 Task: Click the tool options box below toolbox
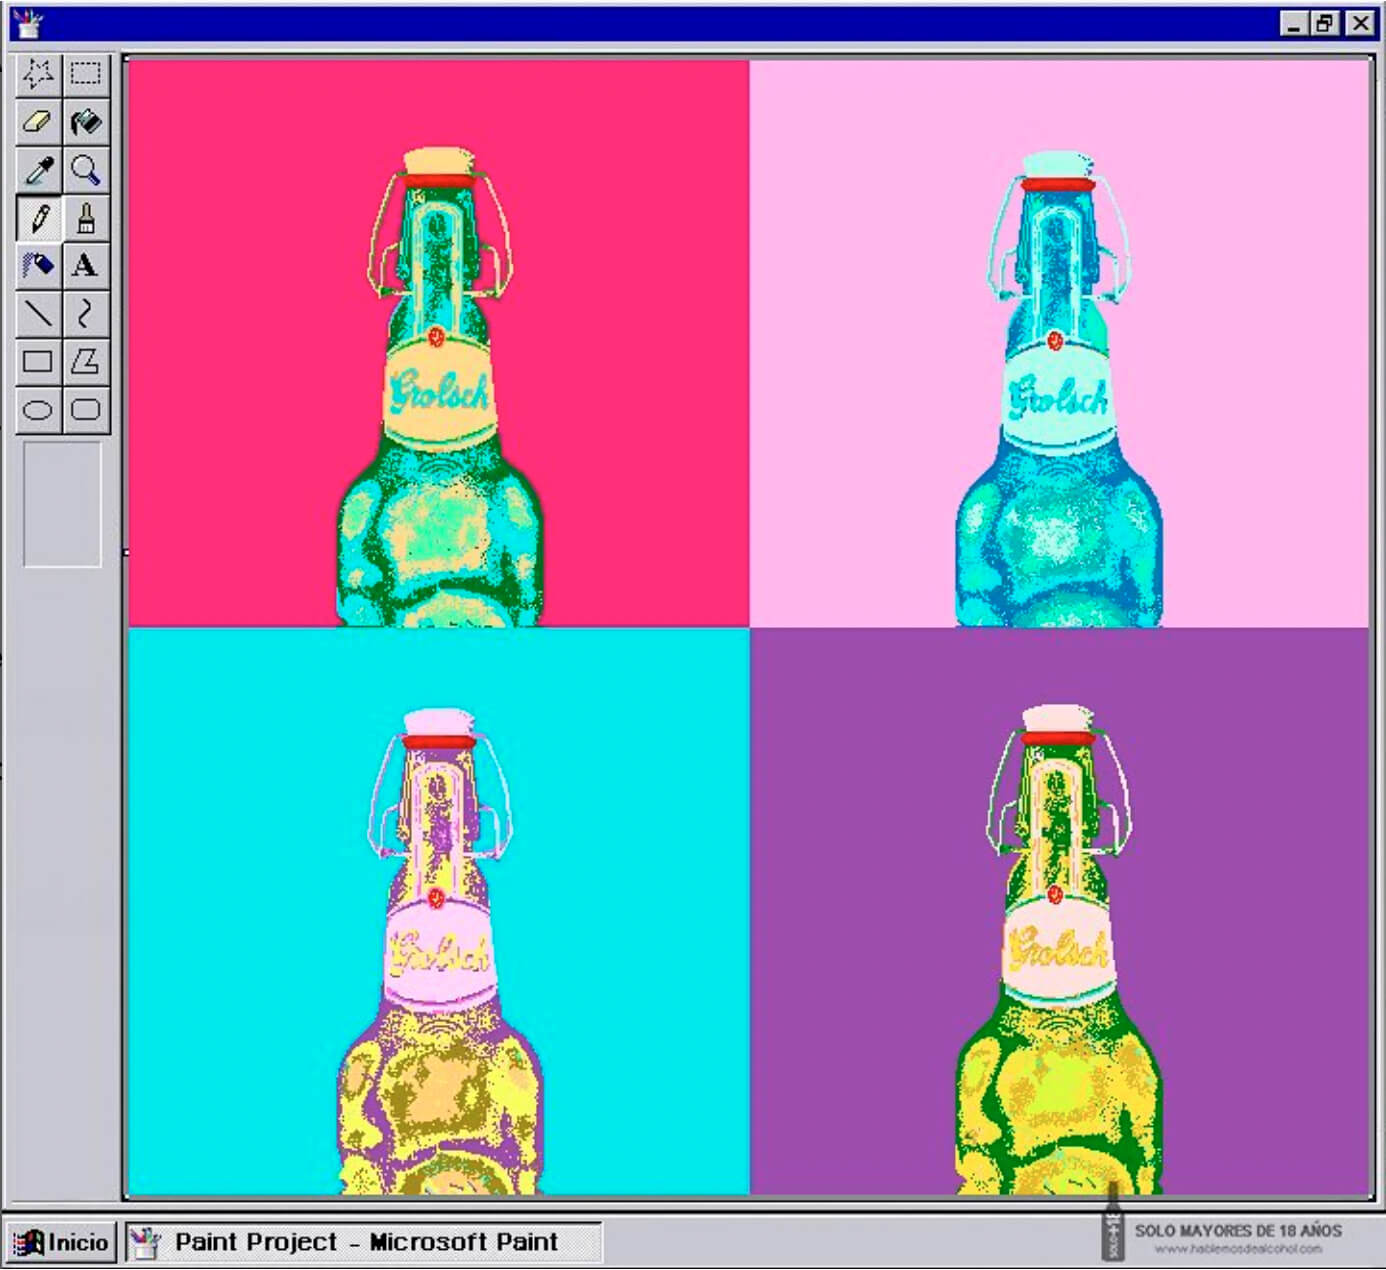point(62,505)
